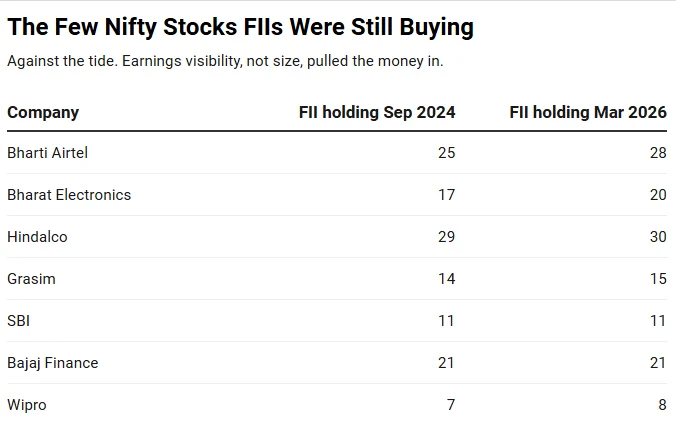
Task: Click the Bajaj Finance company name
Action: point(53,363)
